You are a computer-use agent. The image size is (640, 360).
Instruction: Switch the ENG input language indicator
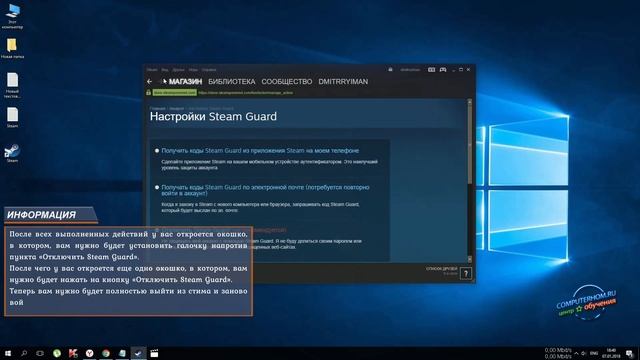[x=594, y=353]
